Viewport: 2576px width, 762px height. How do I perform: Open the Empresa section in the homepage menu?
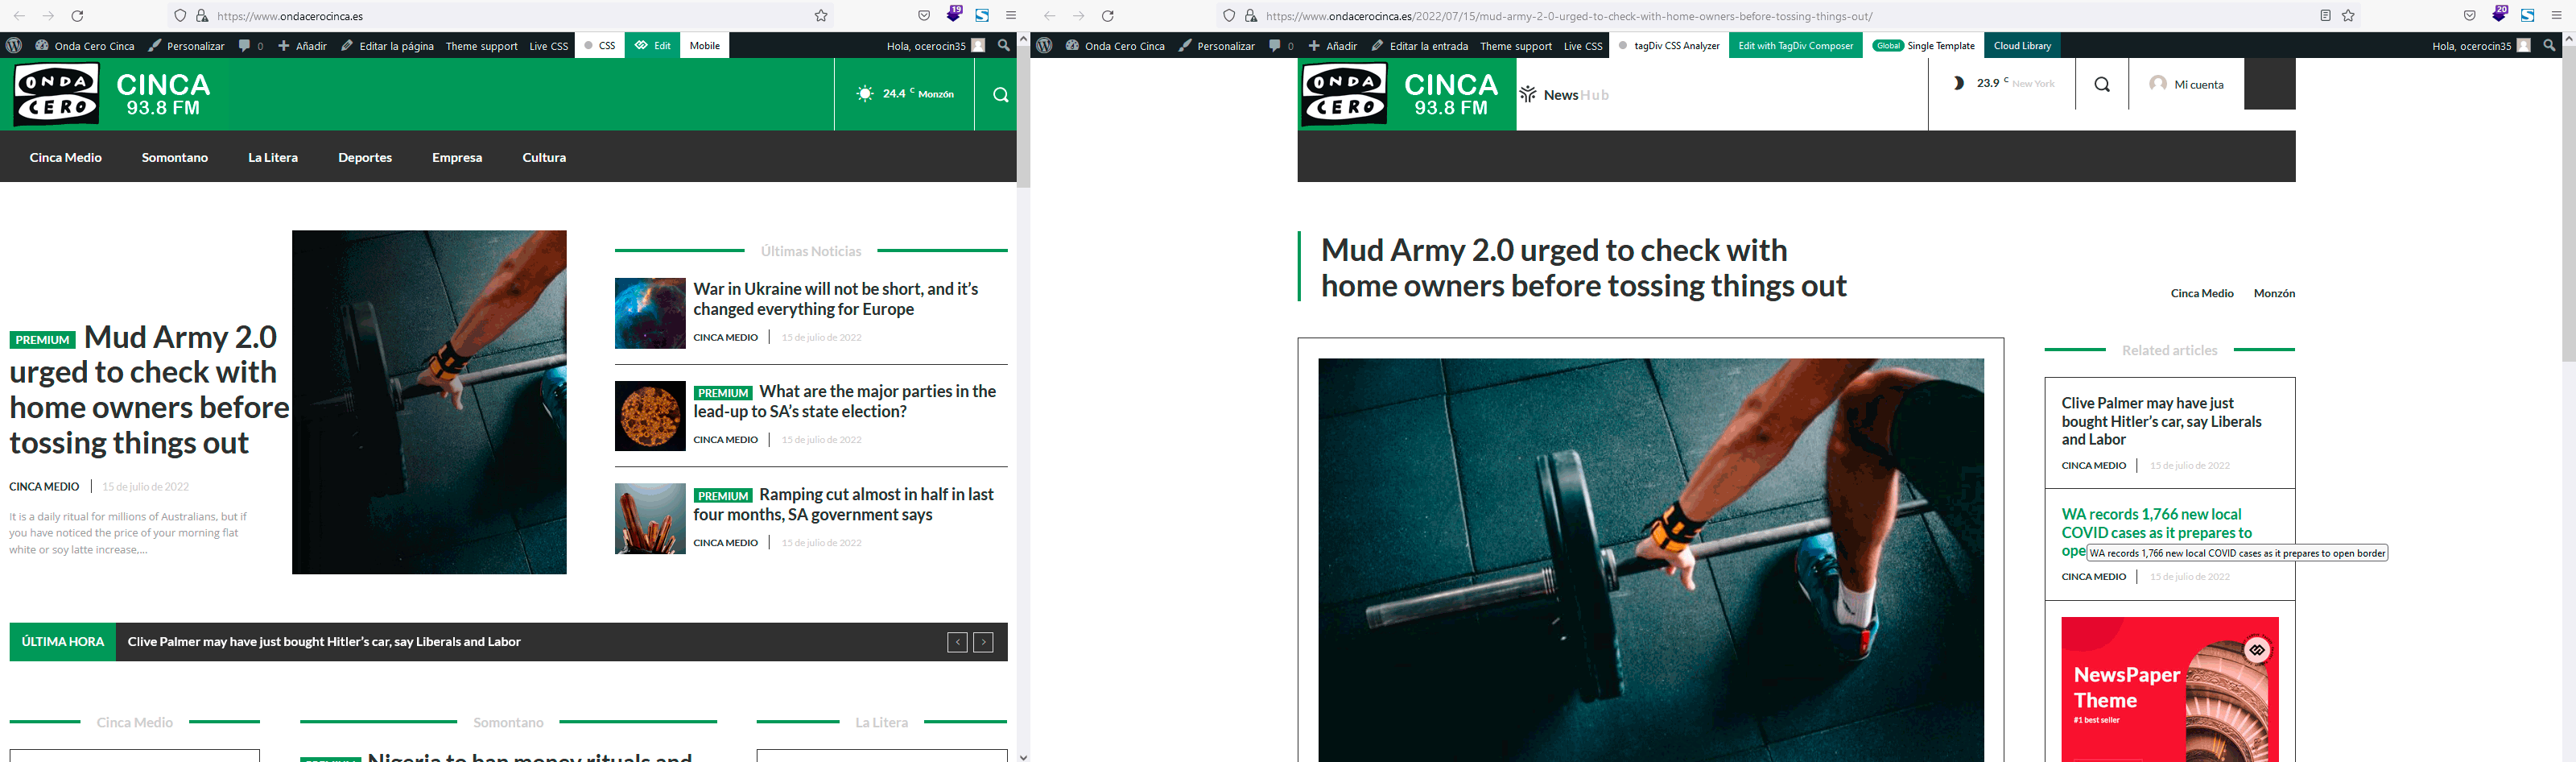pyautogui.click(x=457, y=157)
